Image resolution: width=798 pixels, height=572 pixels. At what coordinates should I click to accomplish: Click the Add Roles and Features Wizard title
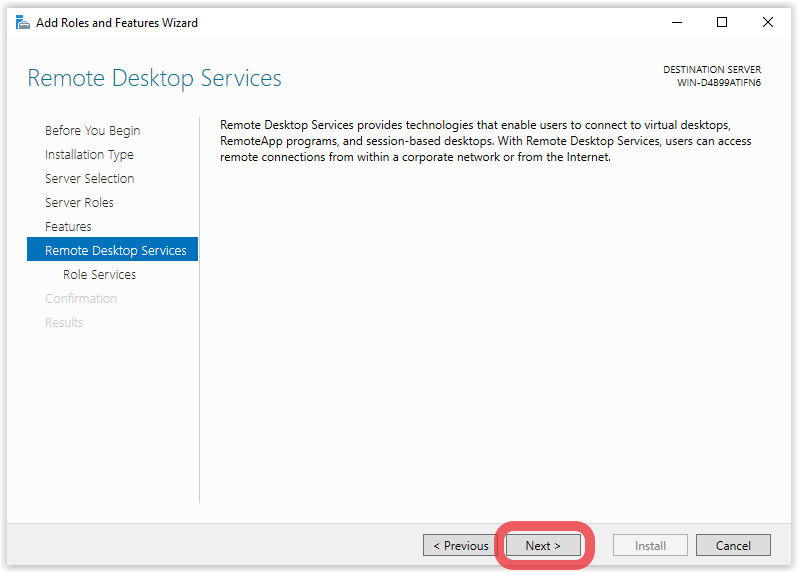click(117, 23)
